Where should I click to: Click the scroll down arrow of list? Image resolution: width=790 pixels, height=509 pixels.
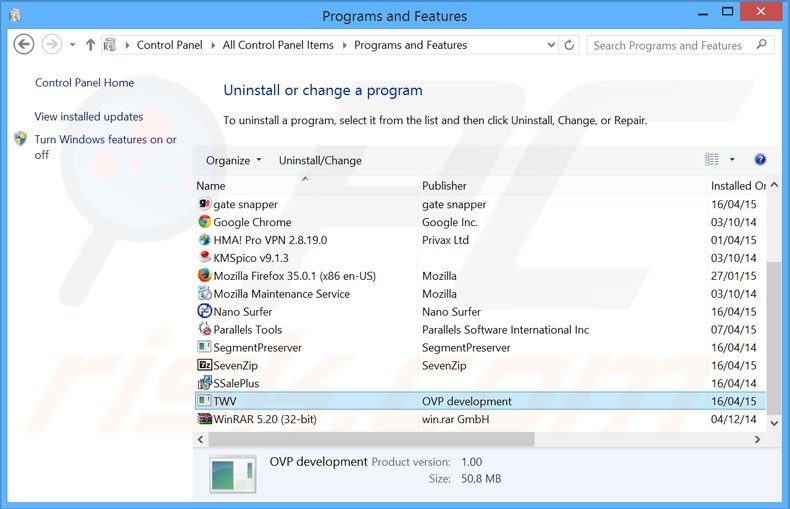tap(774, 423)
